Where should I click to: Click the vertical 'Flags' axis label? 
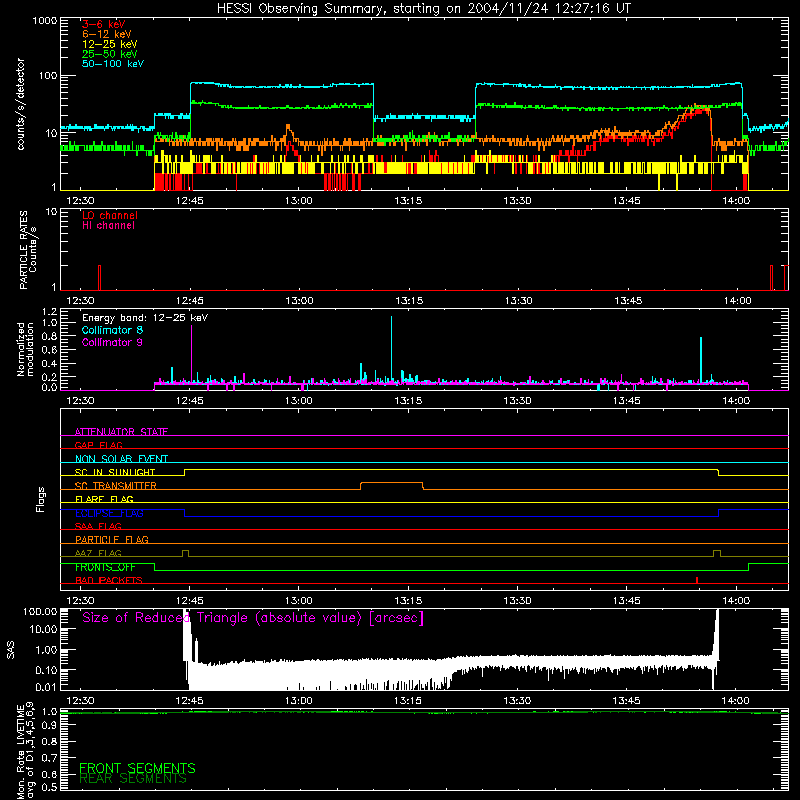(x=41, y=499)
